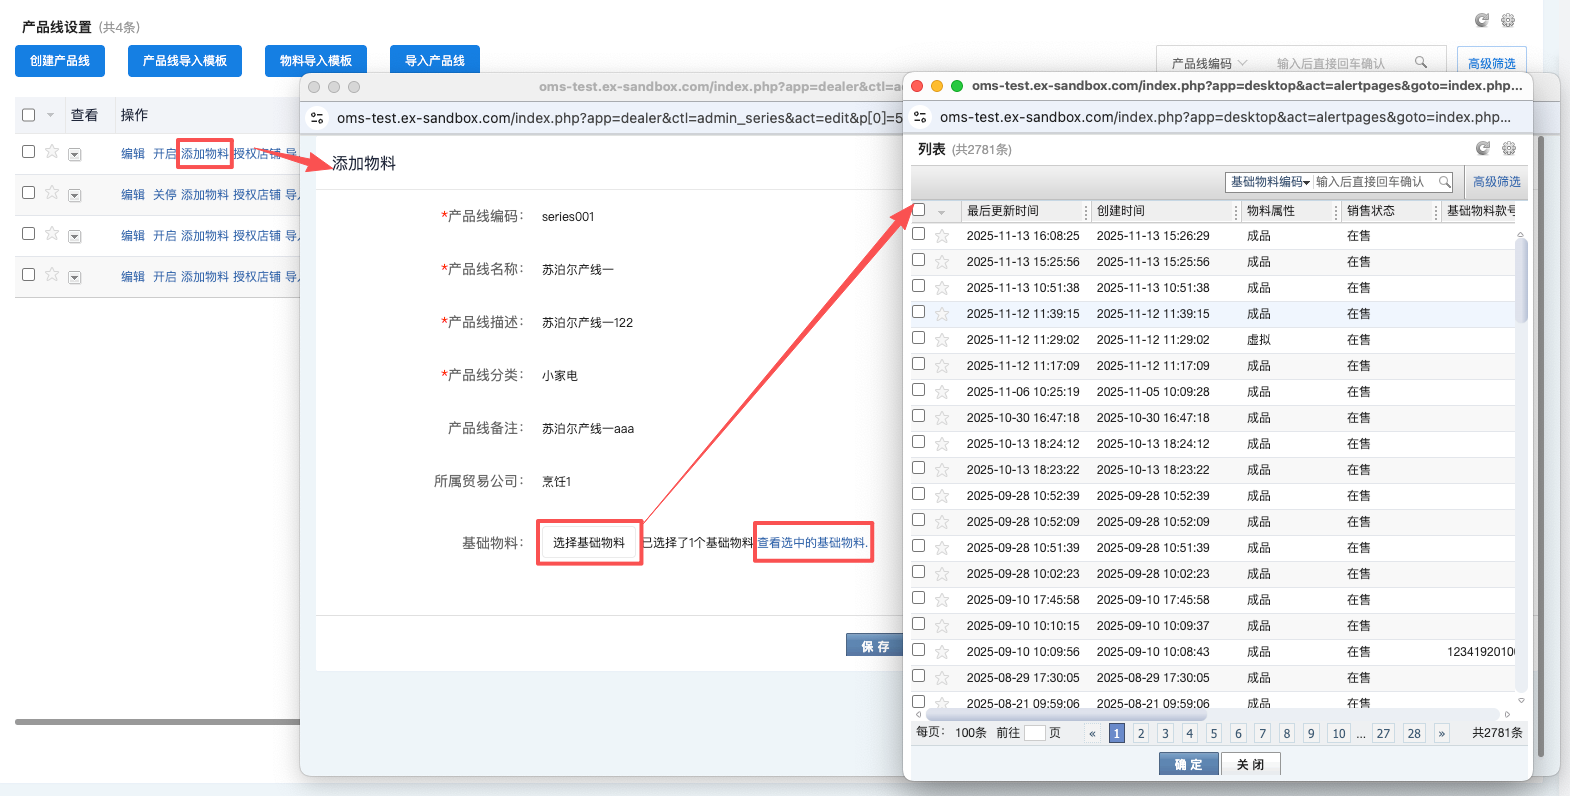Open 查看选中的基础物料 link

(x=812, y=542)
